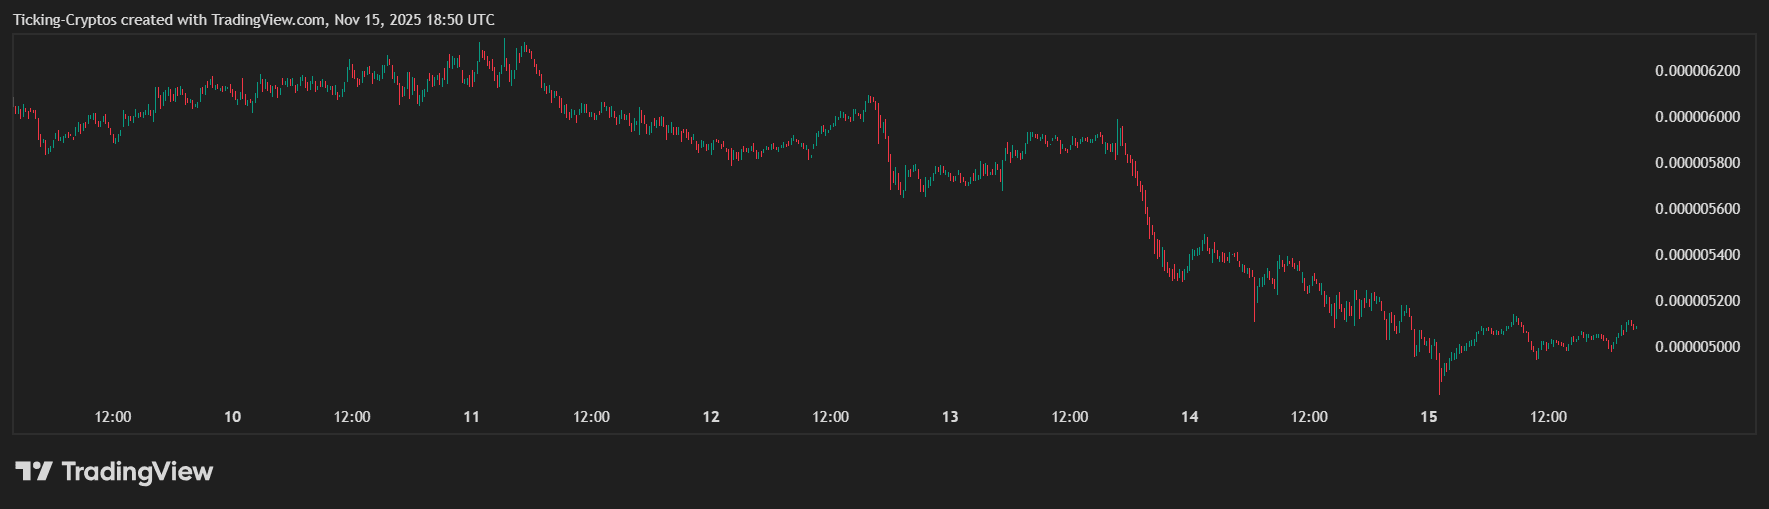The height and width of the screenshot is (509, 1769).
Task: Click the 12:00 label after date 15
Action: point(1548,417)
